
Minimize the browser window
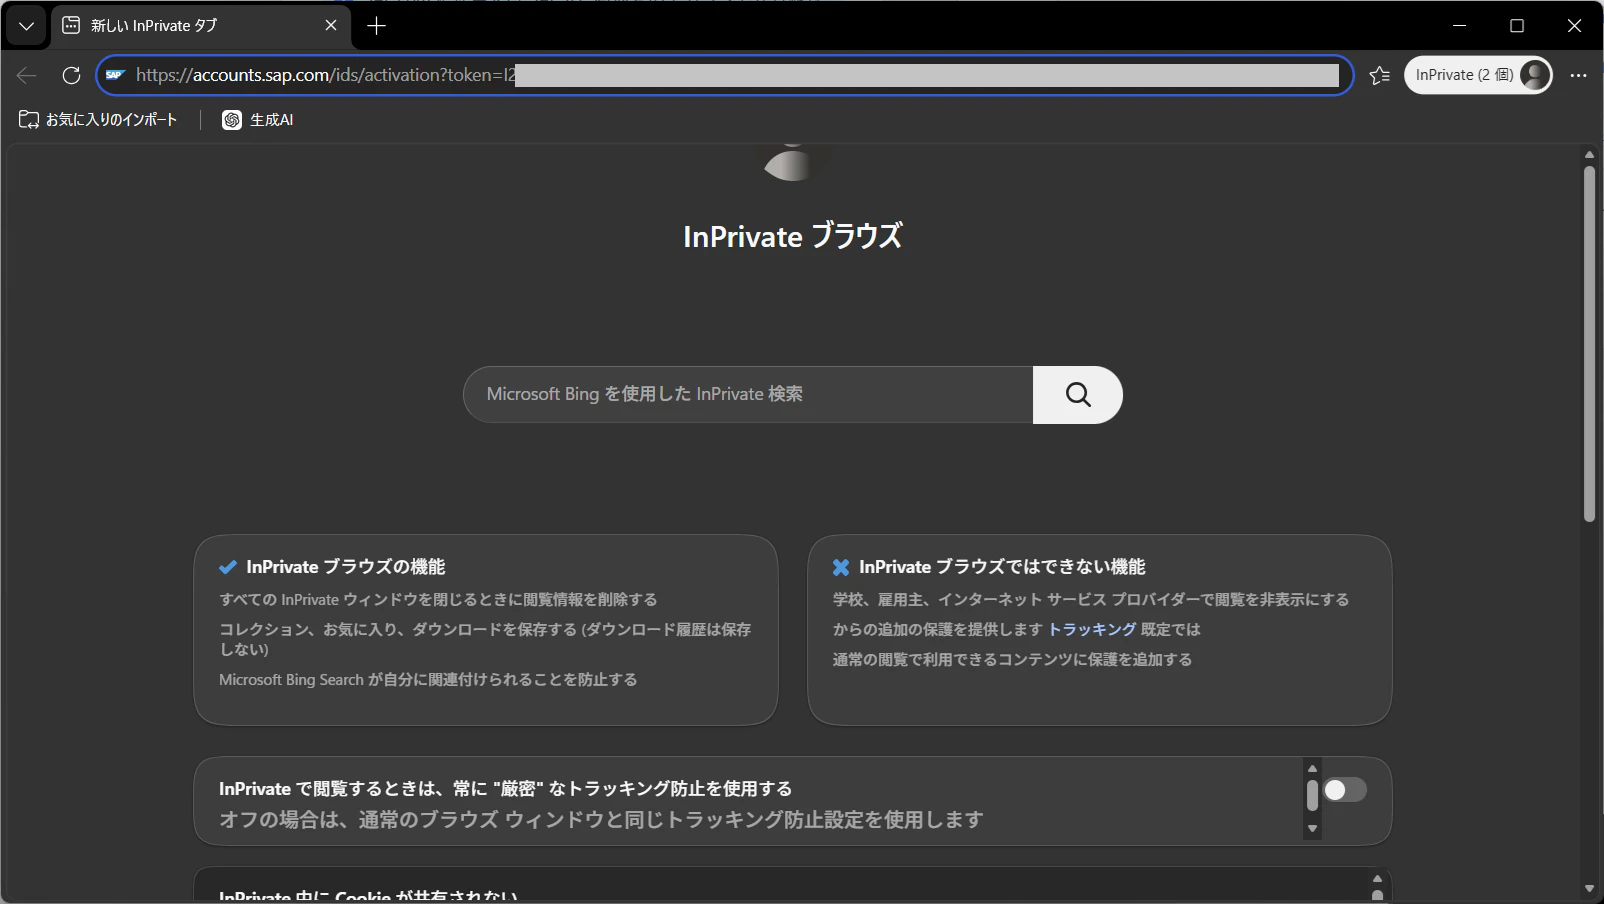coord(1459,26)
